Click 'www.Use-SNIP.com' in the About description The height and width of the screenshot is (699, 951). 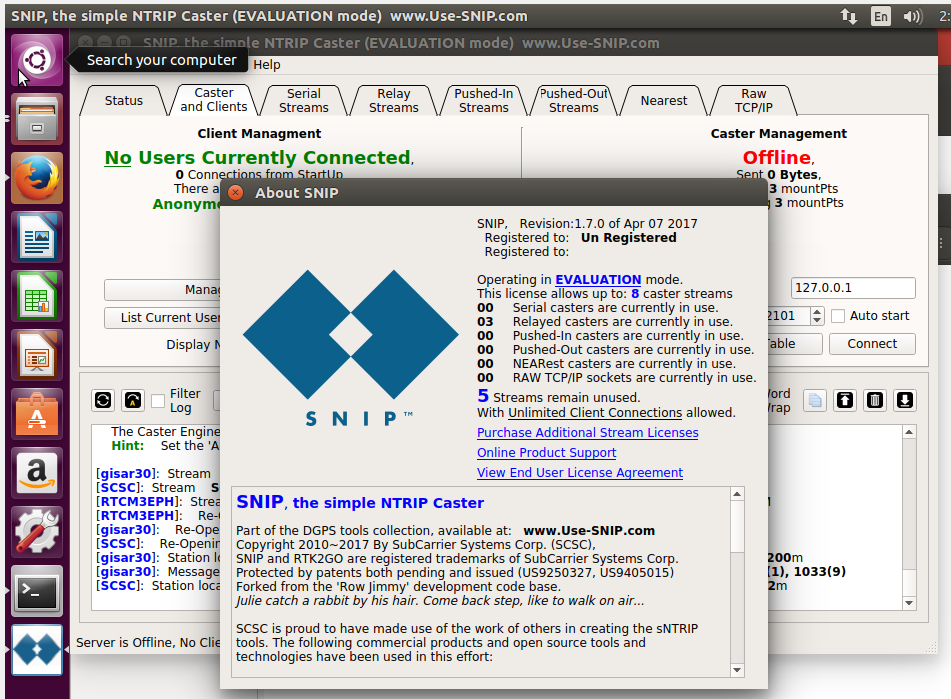tap(589, 530)
